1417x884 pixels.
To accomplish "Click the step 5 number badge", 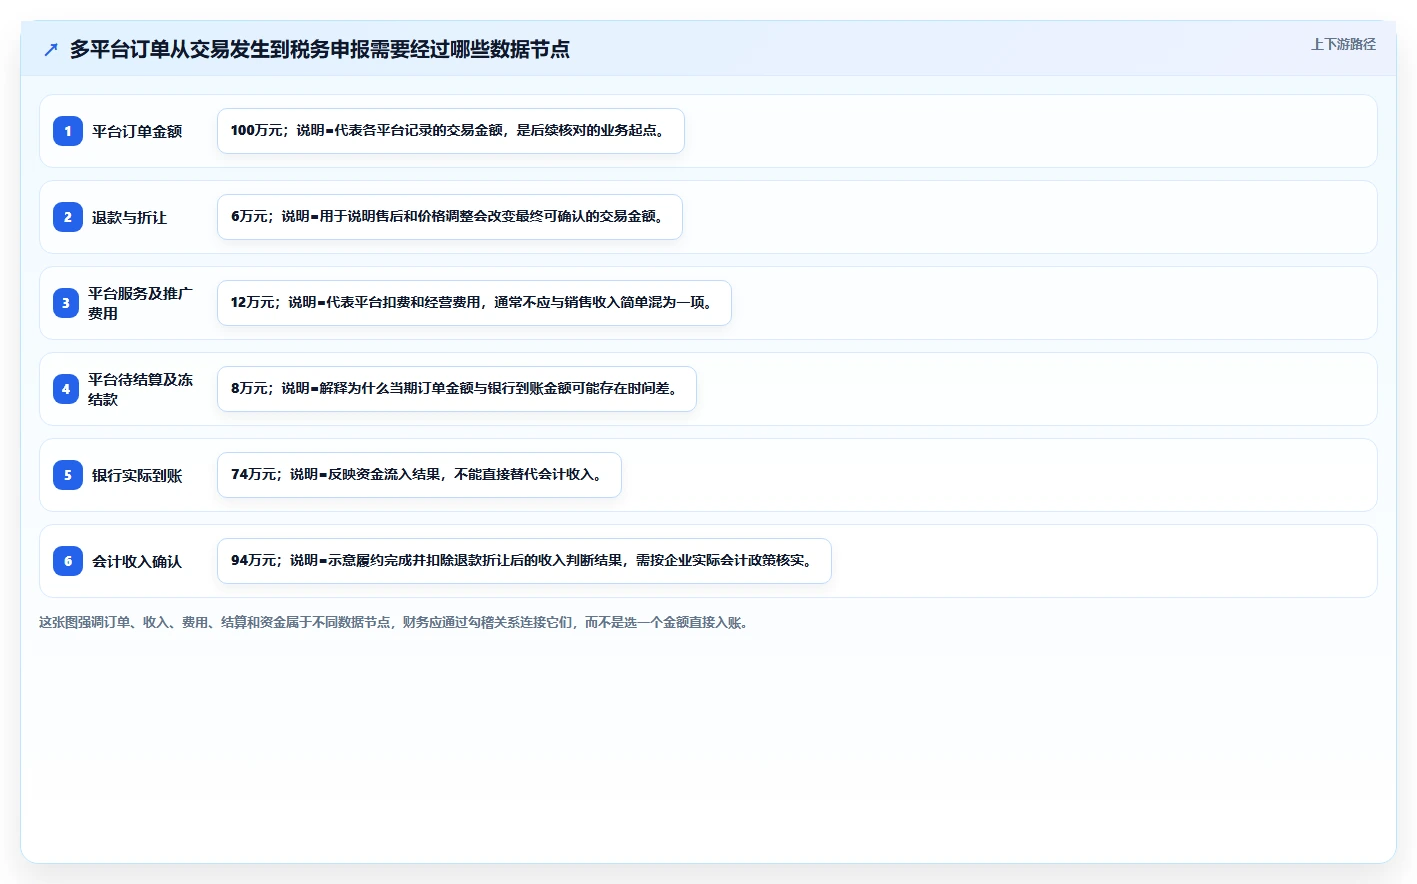I will coord(68,475).
